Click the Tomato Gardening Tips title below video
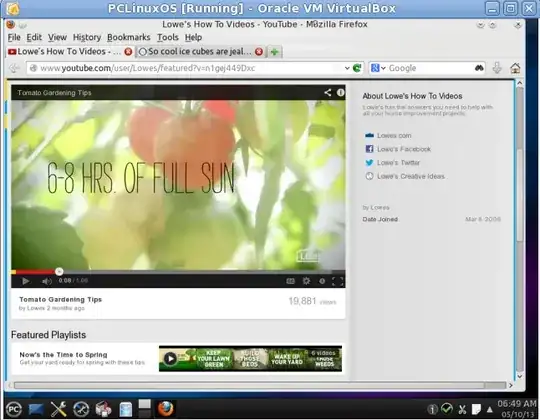The width and height of the screenshot is (540, 420). [61, 300]
